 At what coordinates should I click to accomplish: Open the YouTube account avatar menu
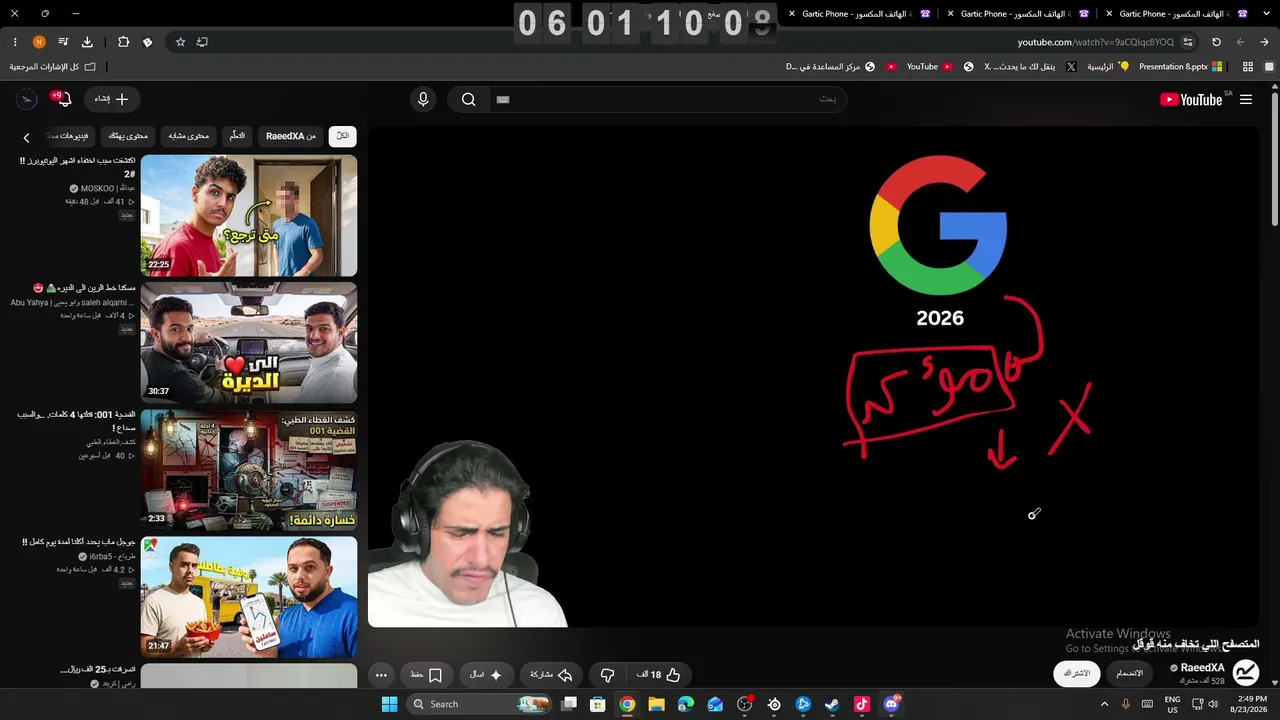[x=27, y=99]
